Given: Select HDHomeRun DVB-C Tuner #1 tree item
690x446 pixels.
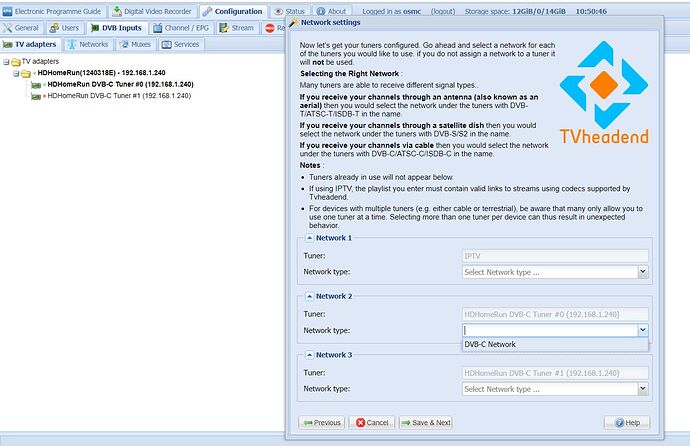Looking at the screenshot, I should click(119, 95).
